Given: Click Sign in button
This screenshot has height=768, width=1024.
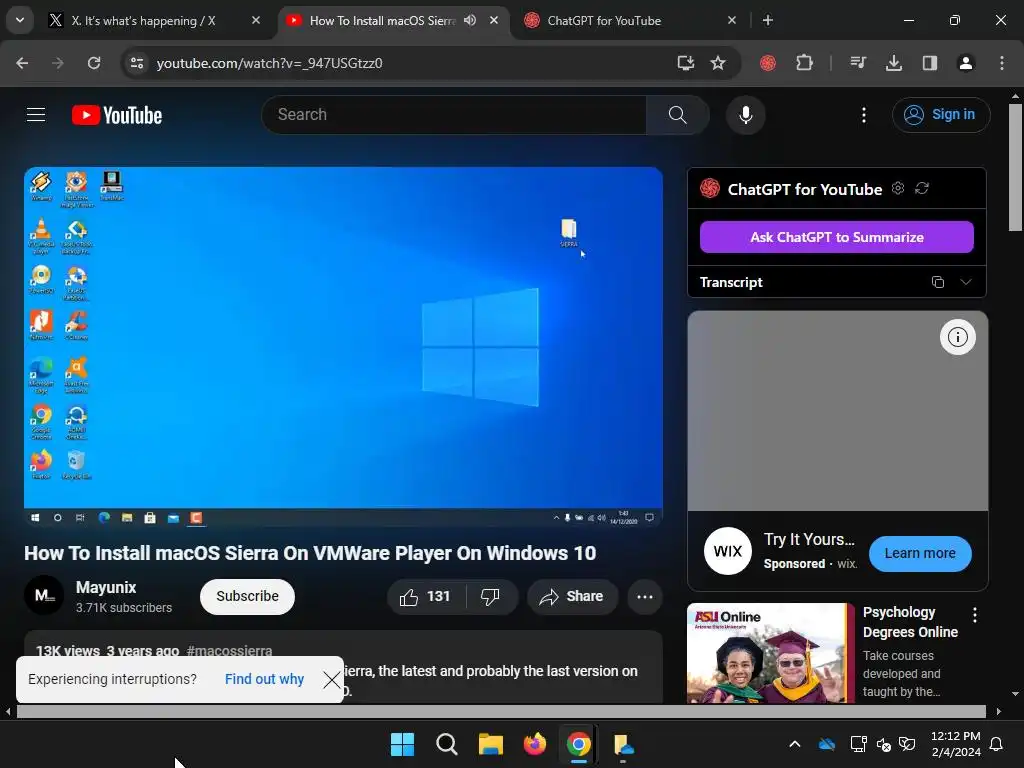Looking at the screenshot, I should click(x=941, y=115).
